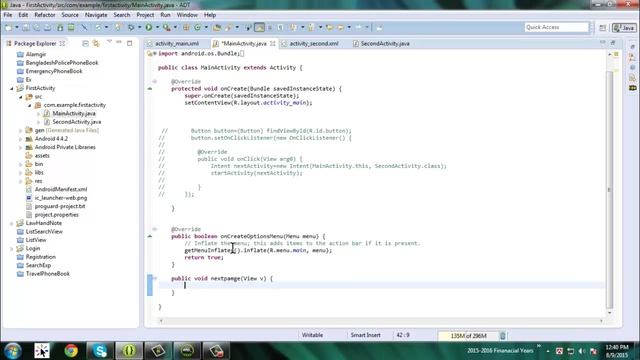Run garbage collector trash icon
Image resolution: width=640 pixels, height=360 pixels.
(503, 336)
